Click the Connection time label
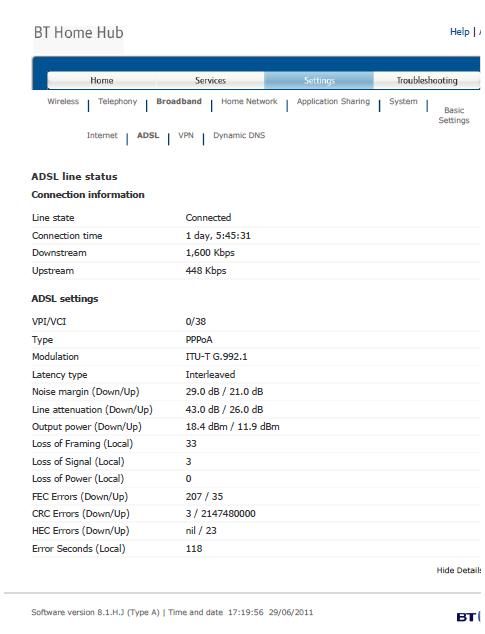485x634 pixels. point(67,236)
